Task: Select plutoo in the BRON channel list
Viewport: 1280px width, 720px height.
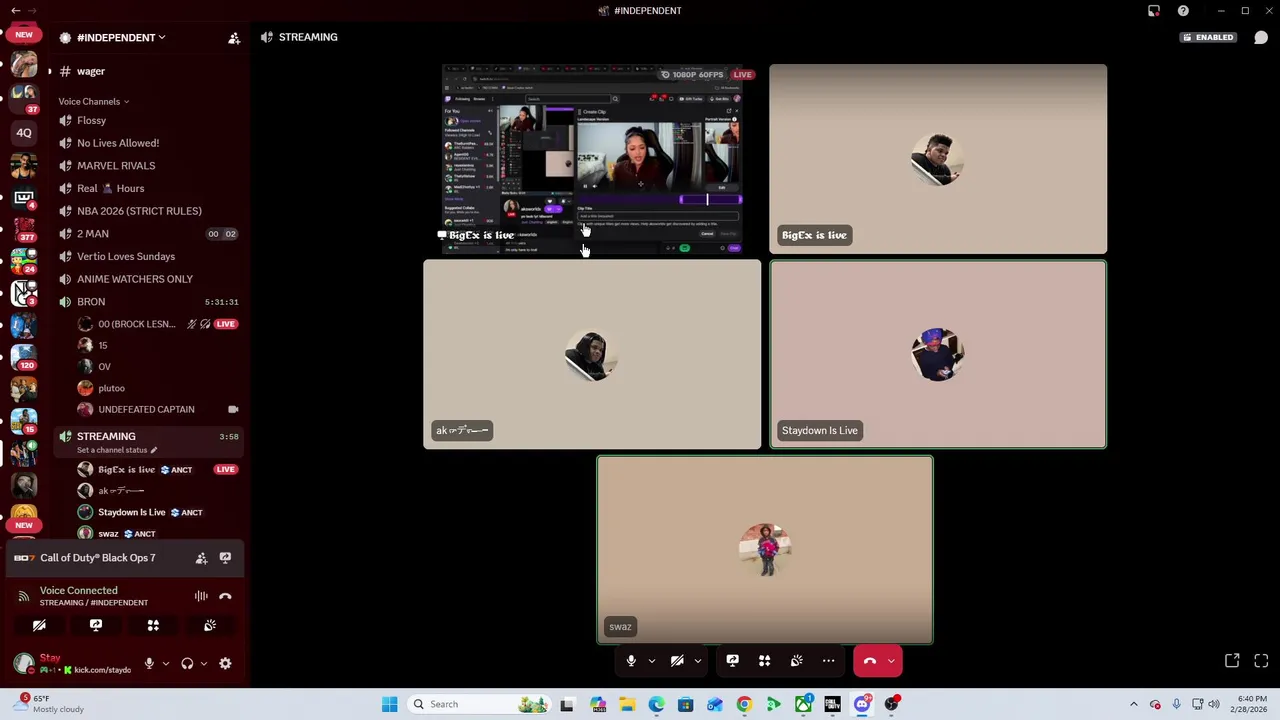Action: tap(158, 388)
